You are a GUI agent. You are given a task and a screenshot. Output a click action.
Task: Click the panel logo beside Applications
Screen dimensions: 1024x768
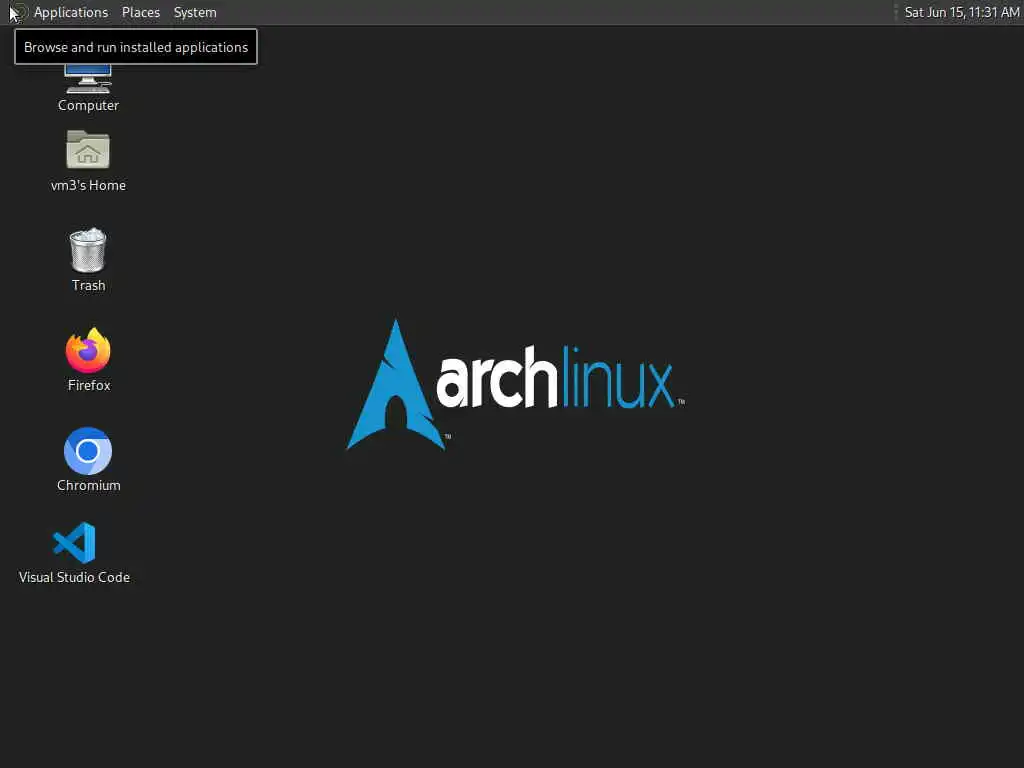click(18, 12)
